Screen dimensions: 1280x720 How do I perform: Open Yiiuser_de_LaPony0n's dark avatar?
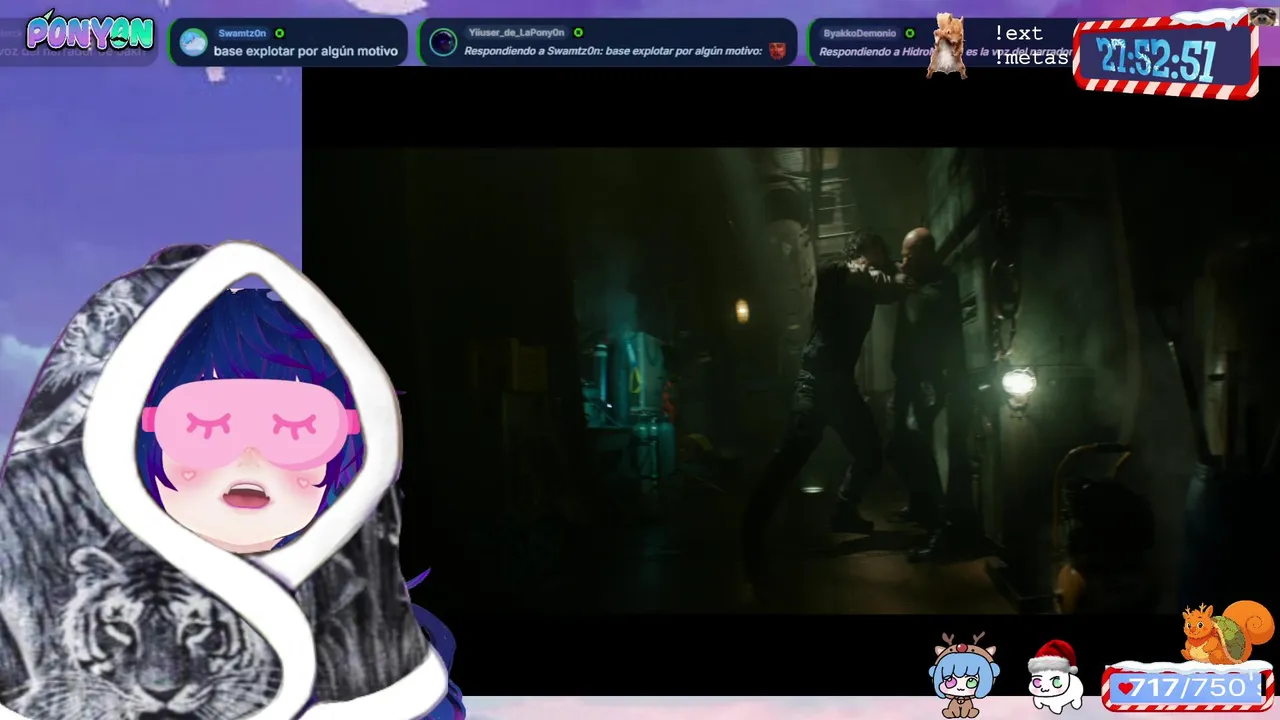point(443,42)
